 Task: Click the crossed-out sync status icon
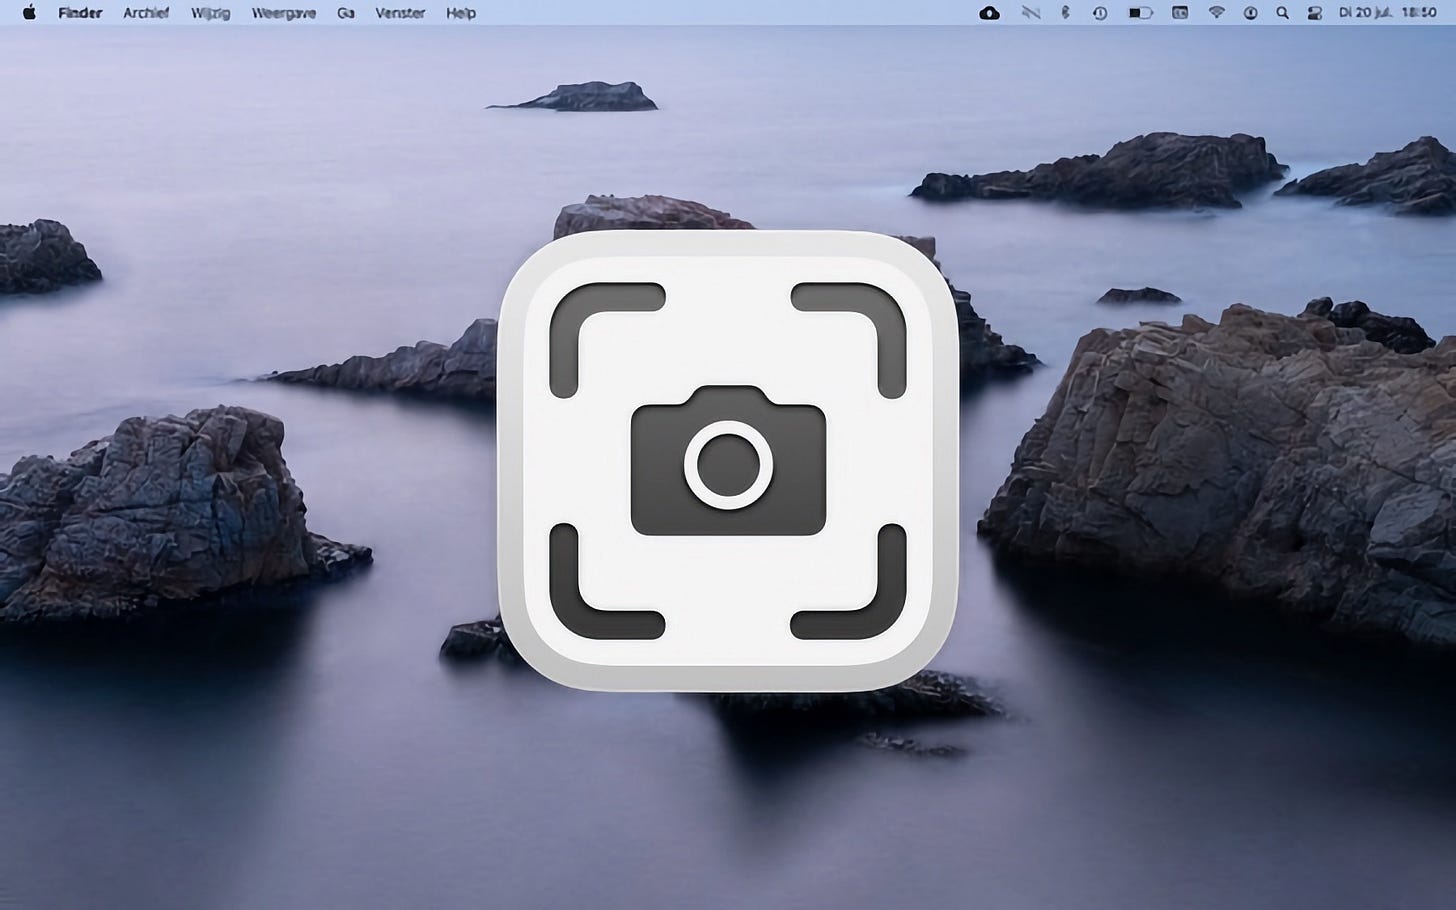click(1031, 13)
